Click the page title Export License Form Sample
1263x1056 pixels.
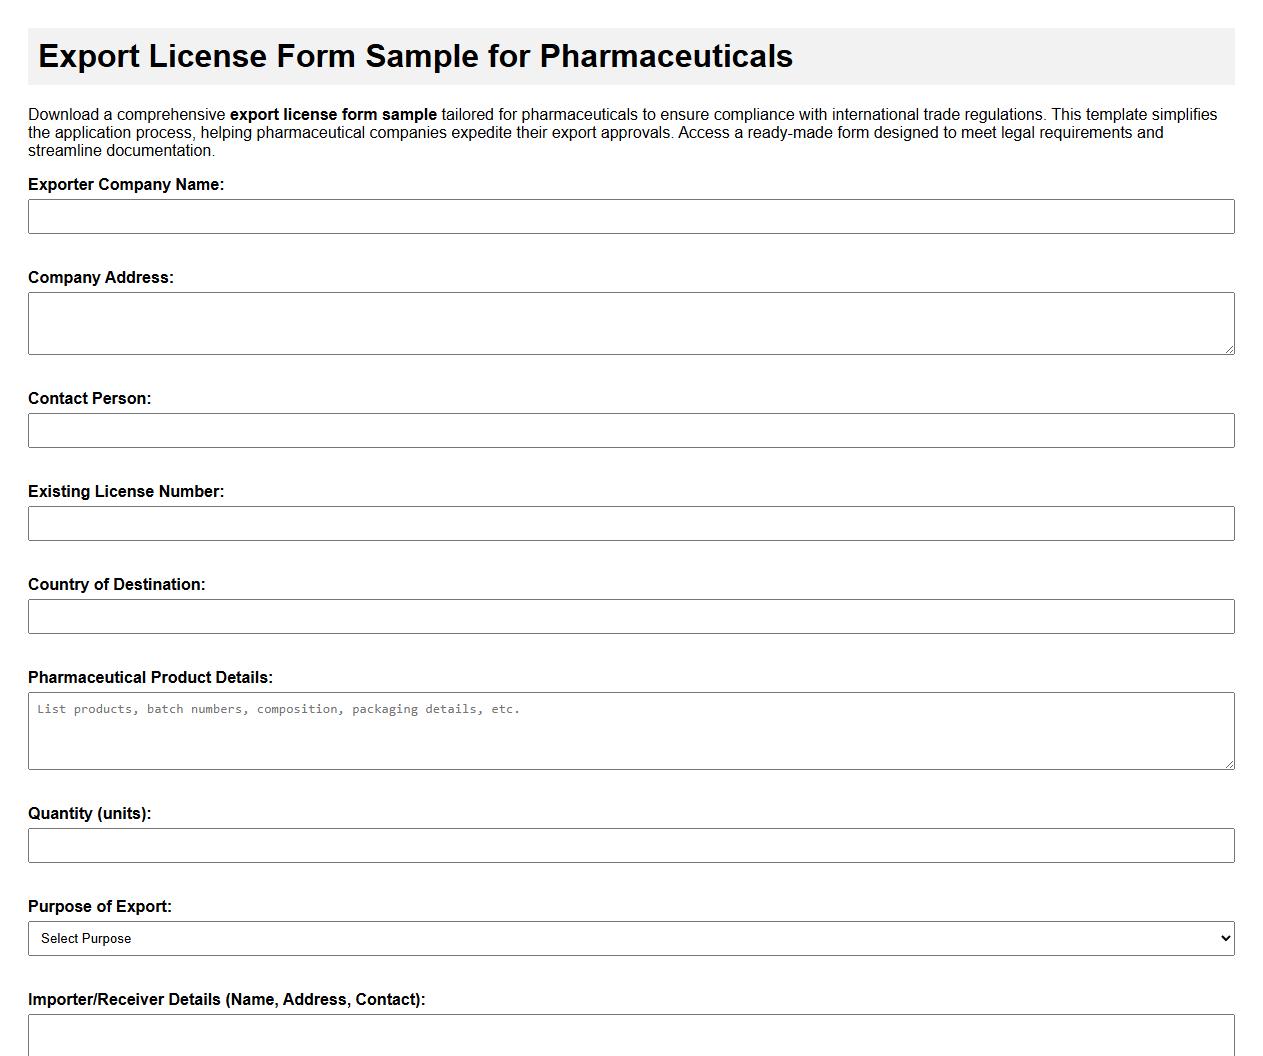click(415, 57)
